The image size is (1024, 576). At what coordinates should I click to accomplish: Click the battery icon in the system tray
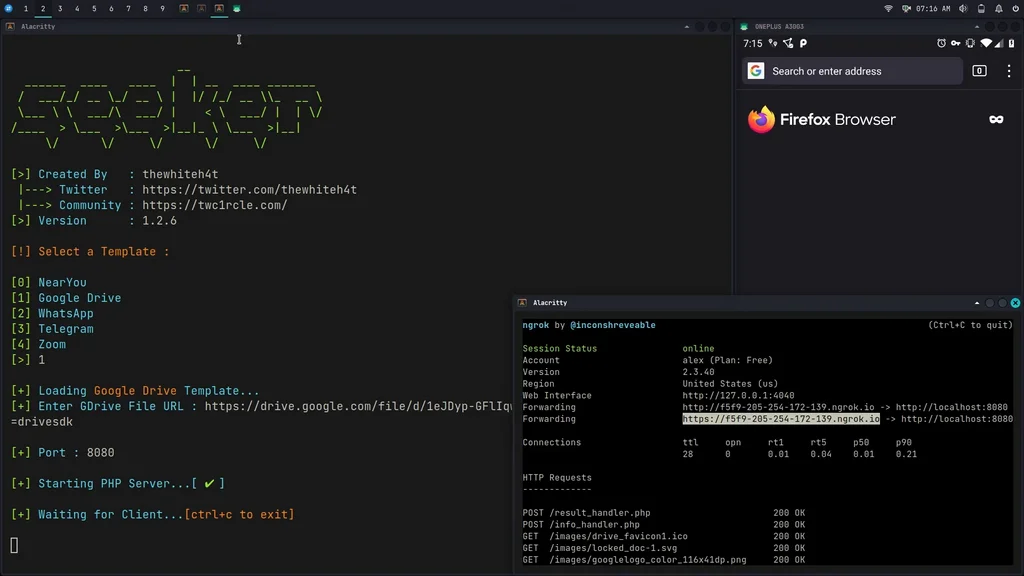981,8
